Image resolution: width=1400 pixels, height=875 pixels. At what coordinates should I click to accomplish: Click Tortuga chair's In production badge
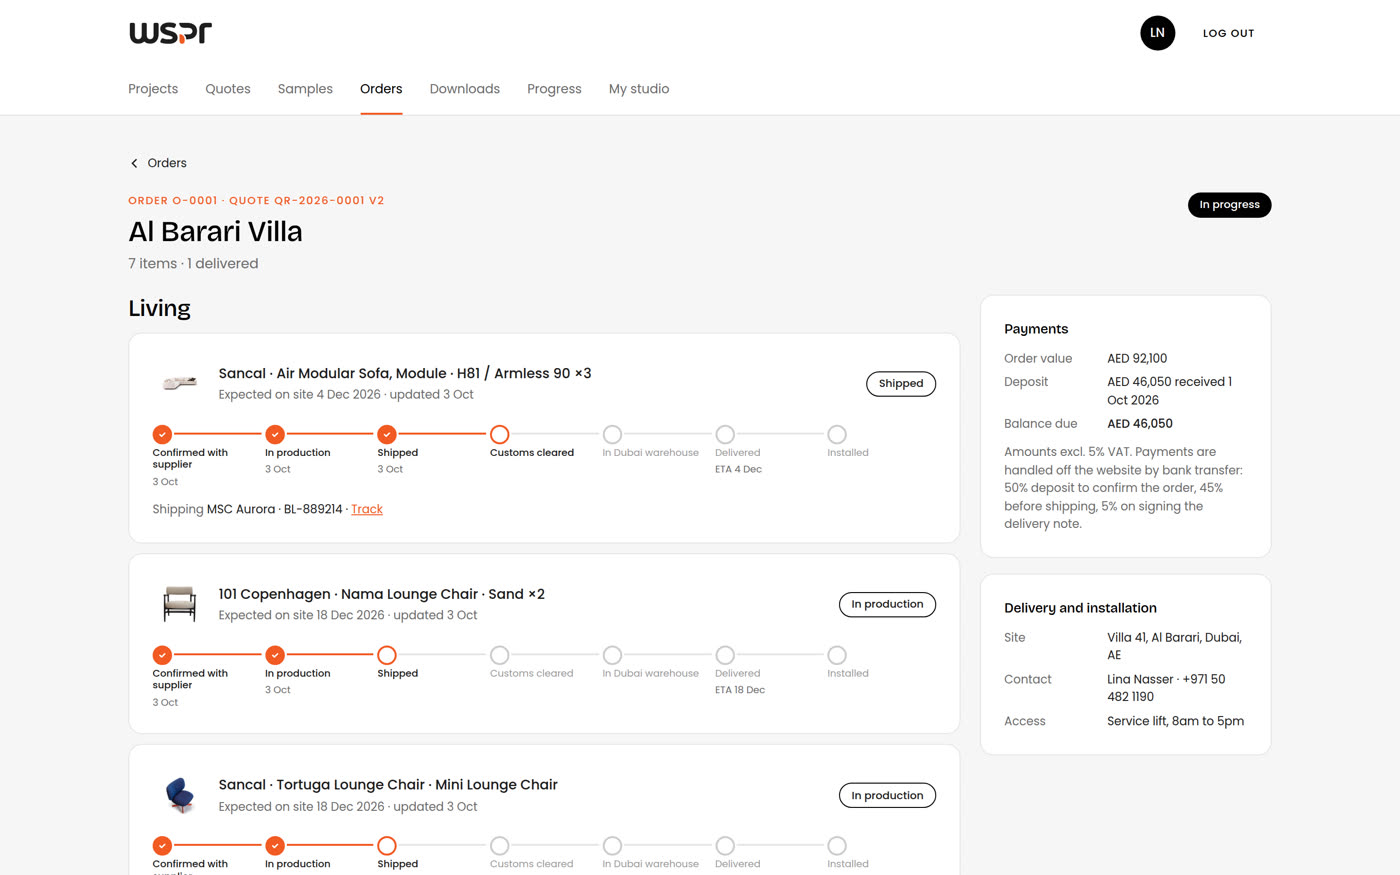pos(887,796)
